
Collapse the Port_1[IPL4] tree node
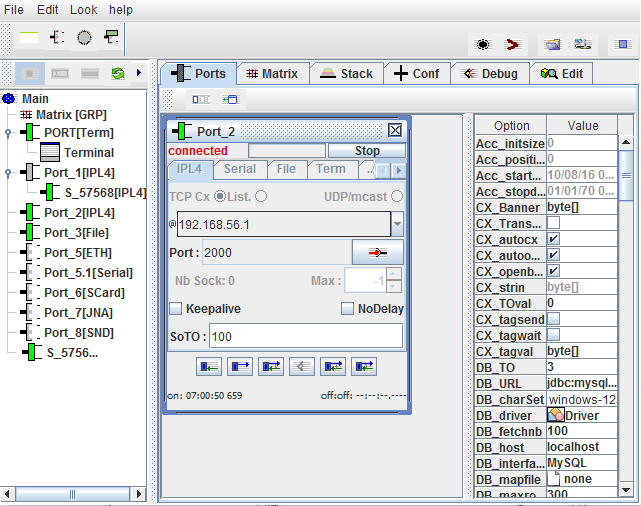pos(8,173)
